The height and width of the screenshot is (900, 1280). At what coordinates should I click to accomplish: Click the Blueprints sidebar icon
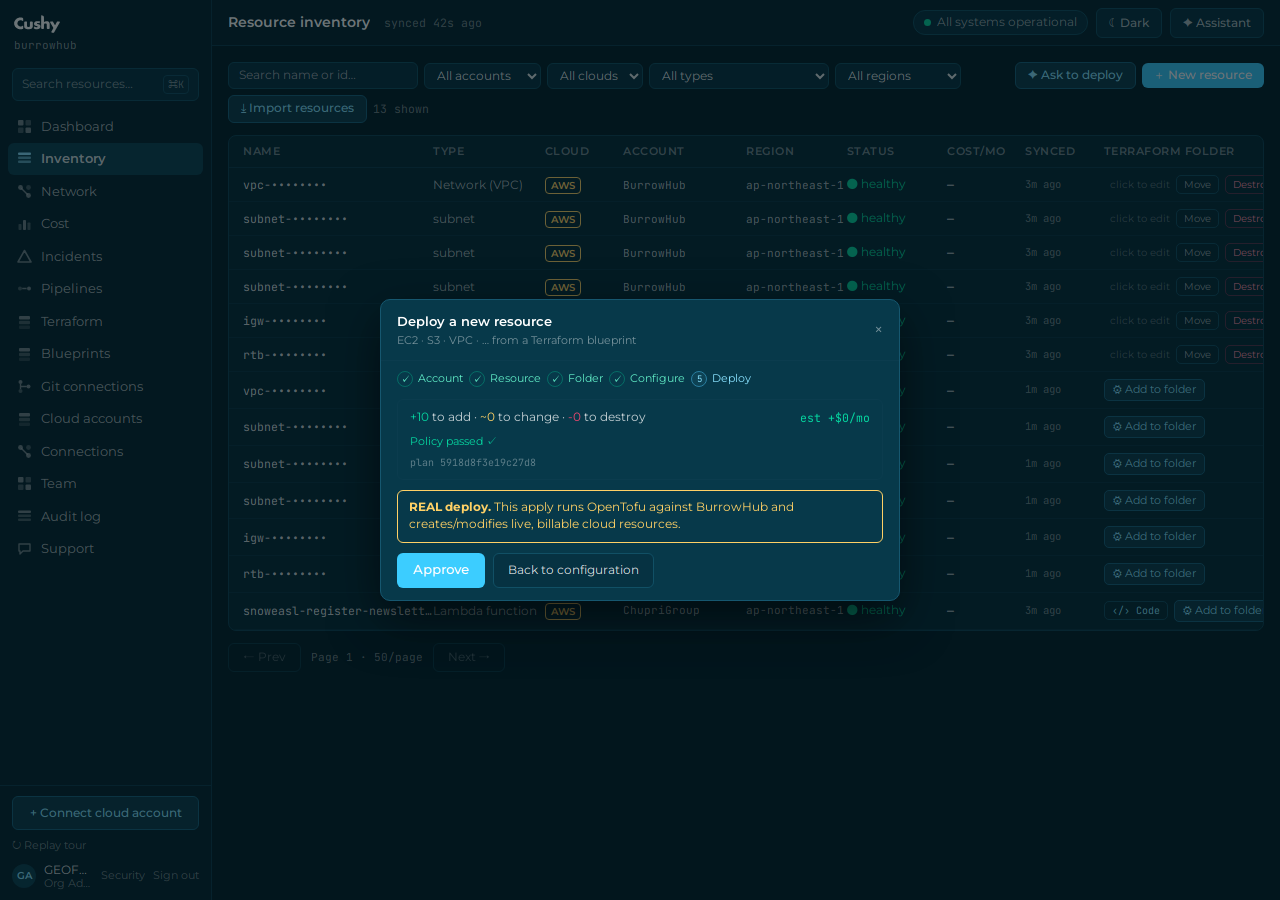24,354
